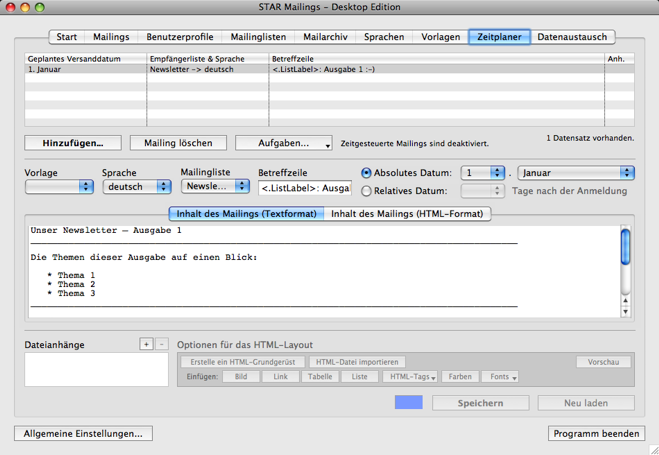Switch to the Mailarchiv tab

(x=325, y=37)
